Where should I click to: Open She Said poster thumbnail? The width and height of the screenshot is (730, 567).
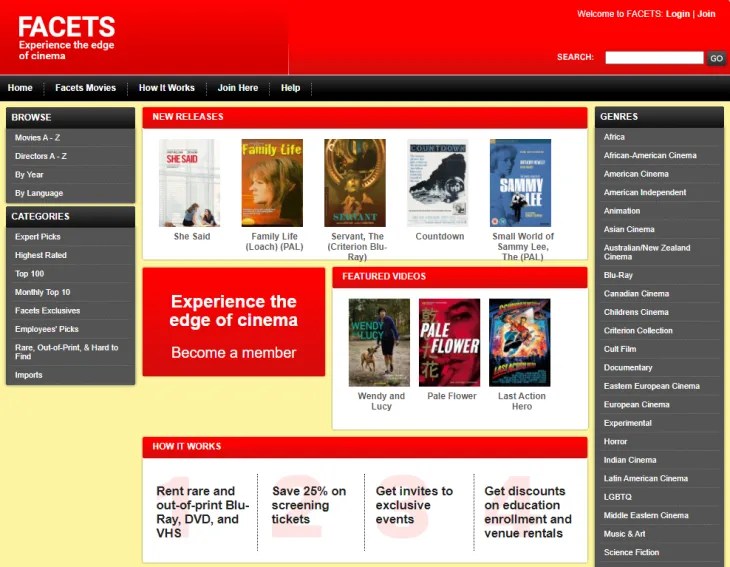click(x=189, y=183)
